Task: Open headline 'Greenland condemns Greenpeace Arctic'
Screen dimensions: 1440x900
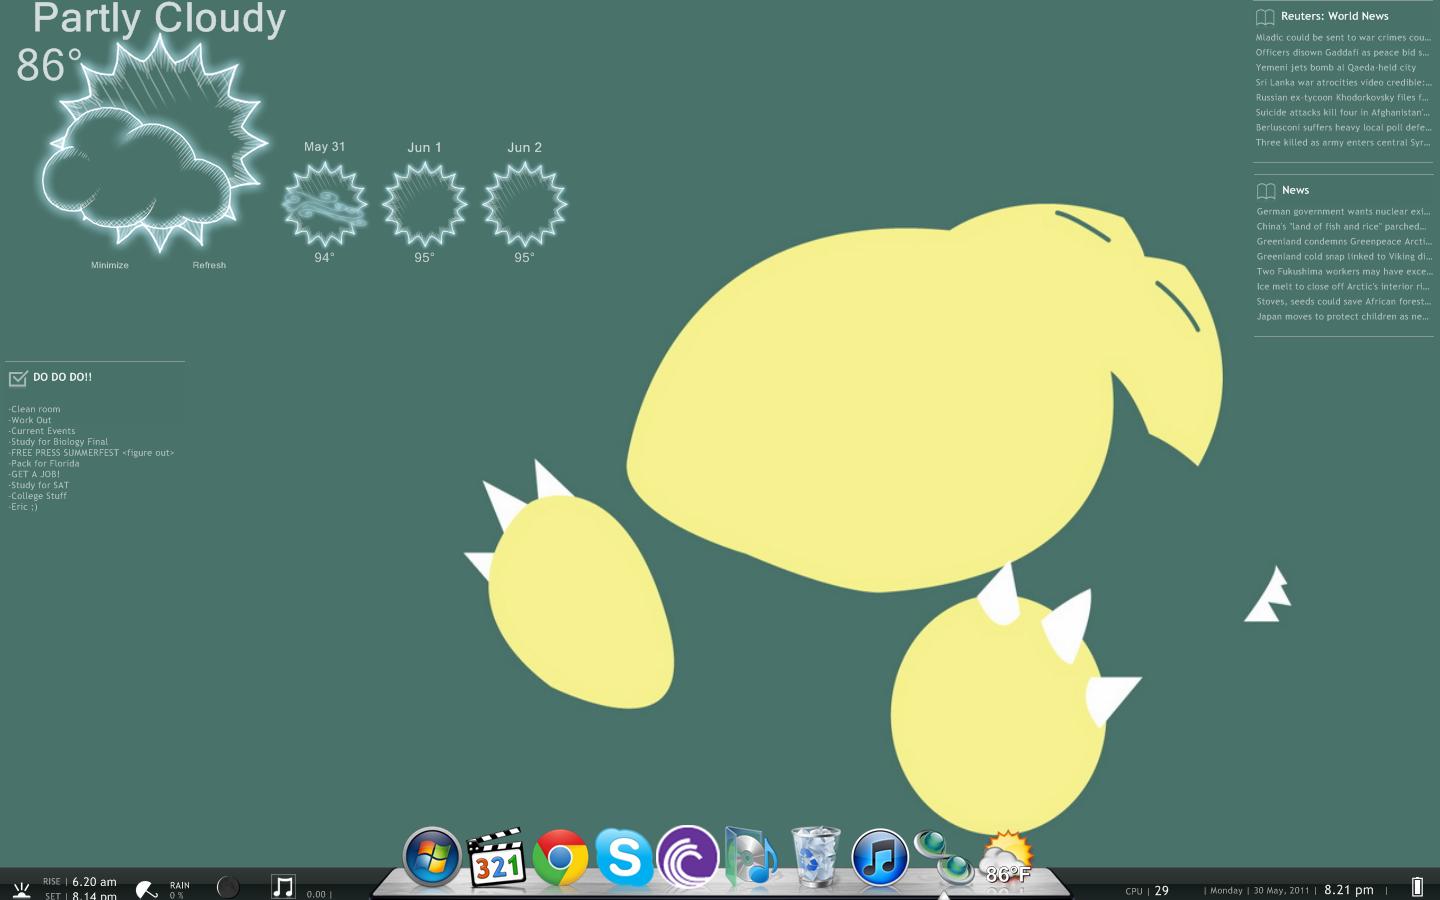Action: point(1344,242)
